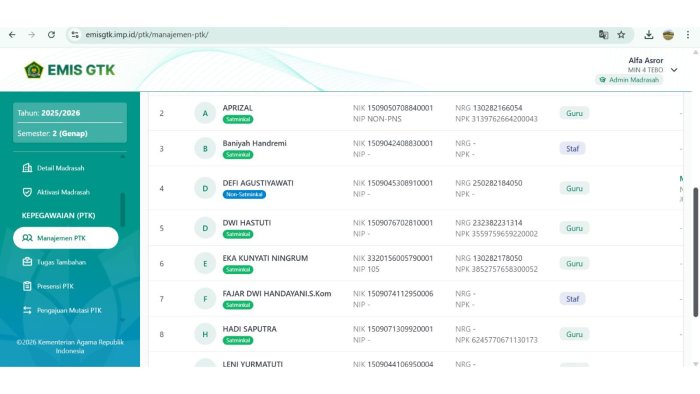Click the Satminkal tag under APRIZAL
The height and width of the screenshot is (394, 700).
(x=238, y=119)
